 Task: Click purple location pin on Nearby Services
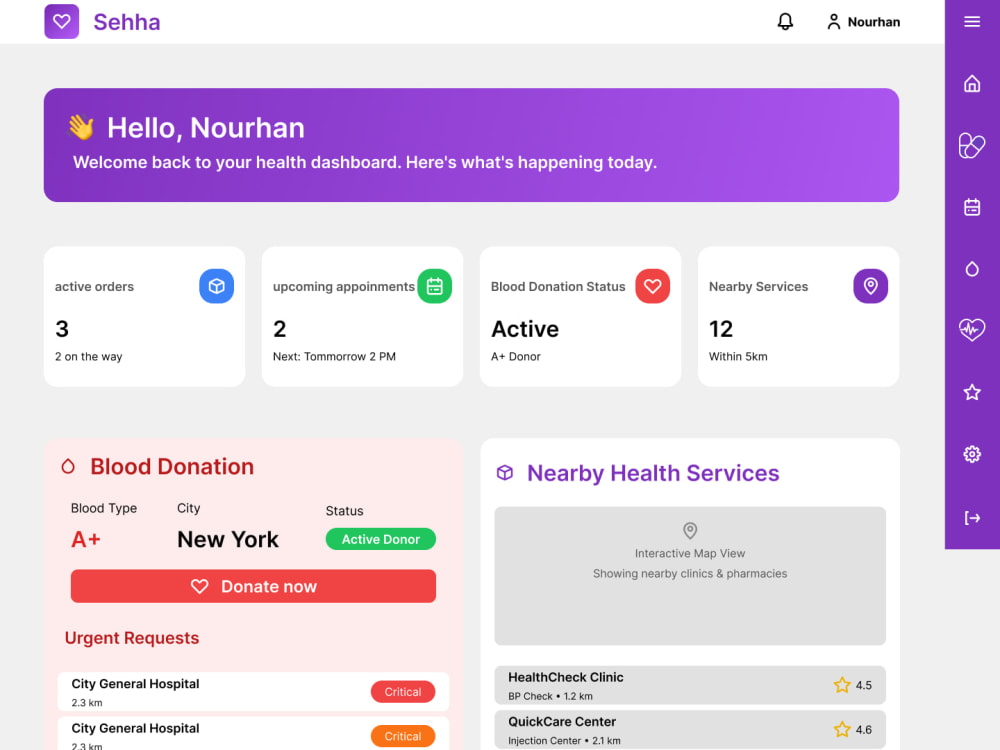click(871, 286)
